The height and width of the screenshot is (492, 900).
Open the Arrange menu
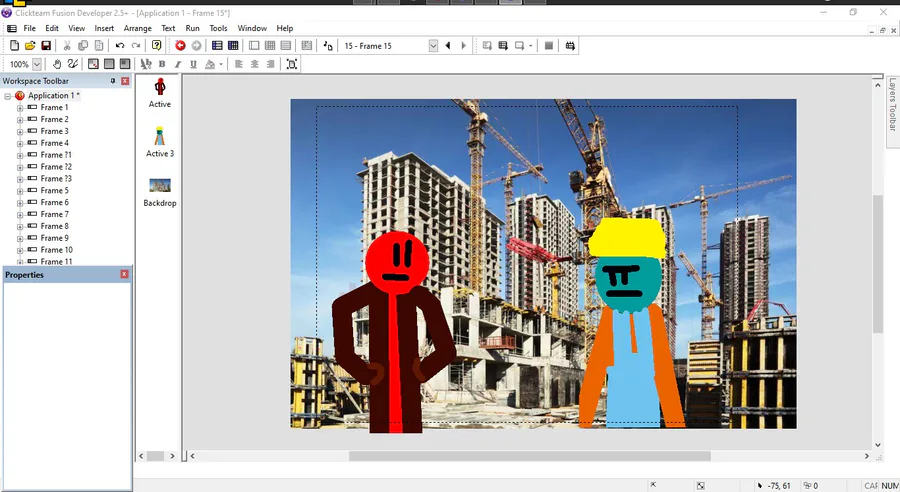pyautogui.click(x=138, y=28)
